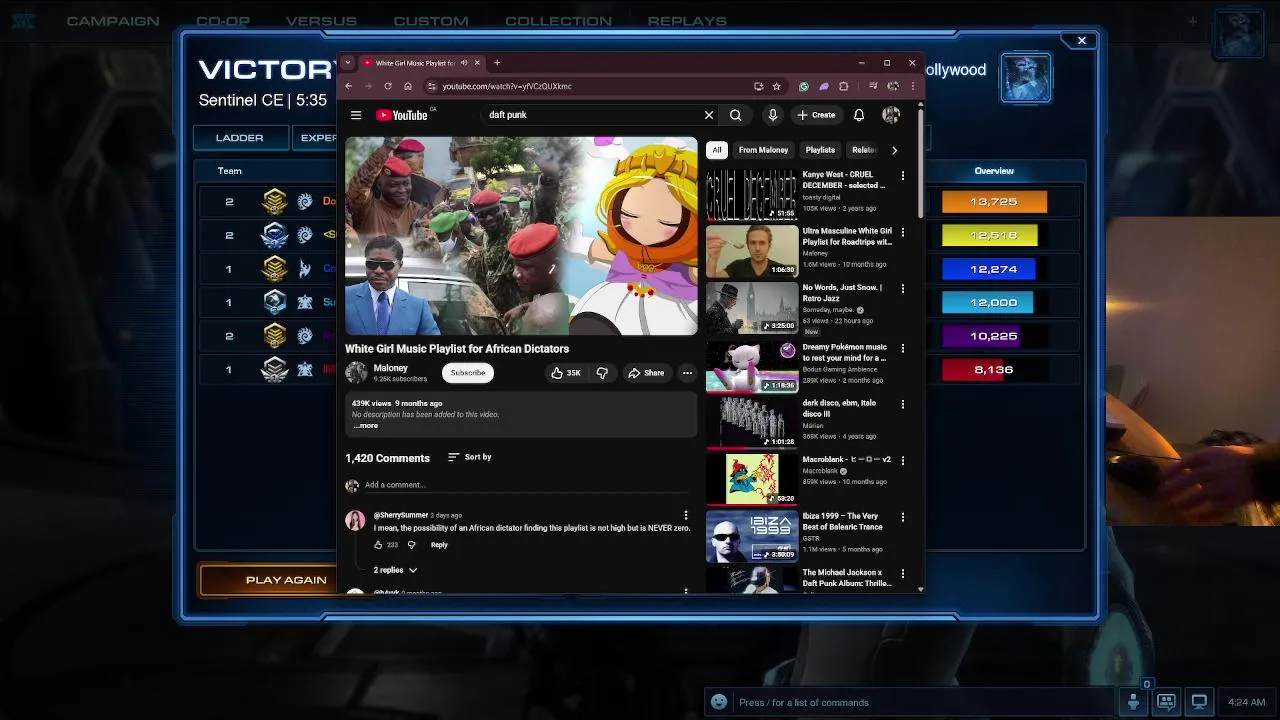1280x720 pixels.
Task: Reply to SherrySummer's comment
Action: 439,545
